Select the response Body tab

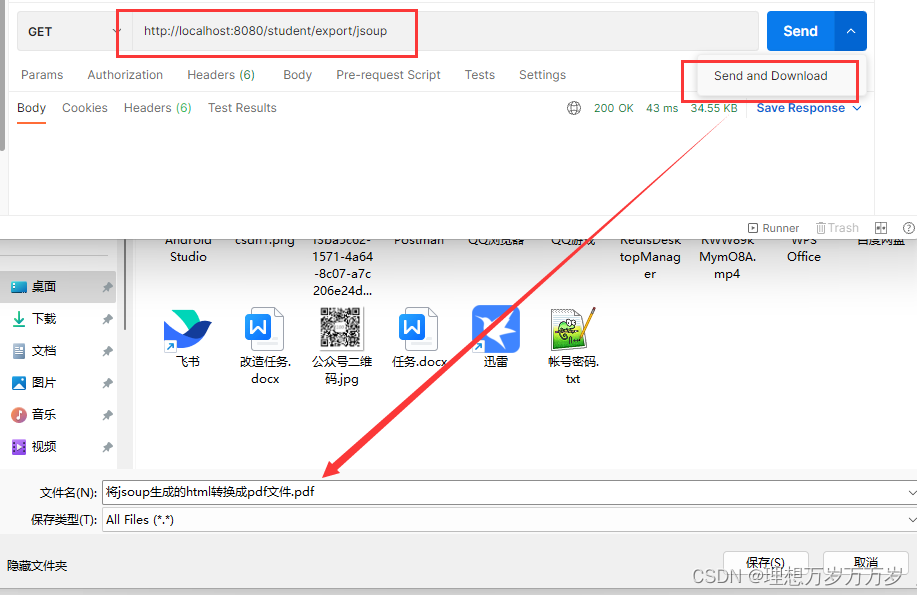[32, 108]
